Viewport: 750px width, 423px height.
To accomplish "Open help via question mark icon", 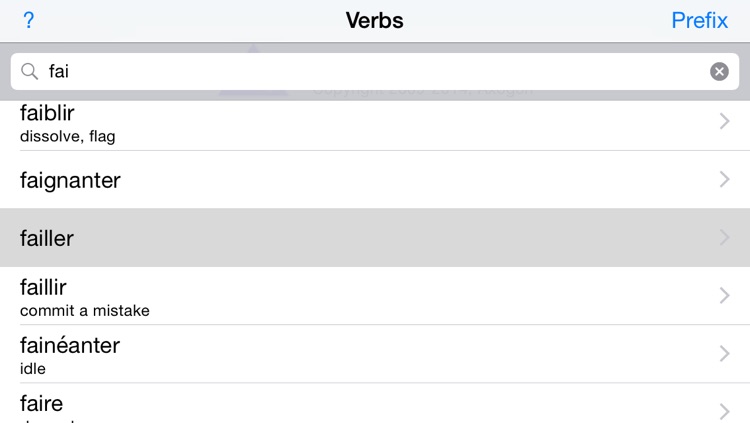I will pyautogui.click(x=29, y=20).
